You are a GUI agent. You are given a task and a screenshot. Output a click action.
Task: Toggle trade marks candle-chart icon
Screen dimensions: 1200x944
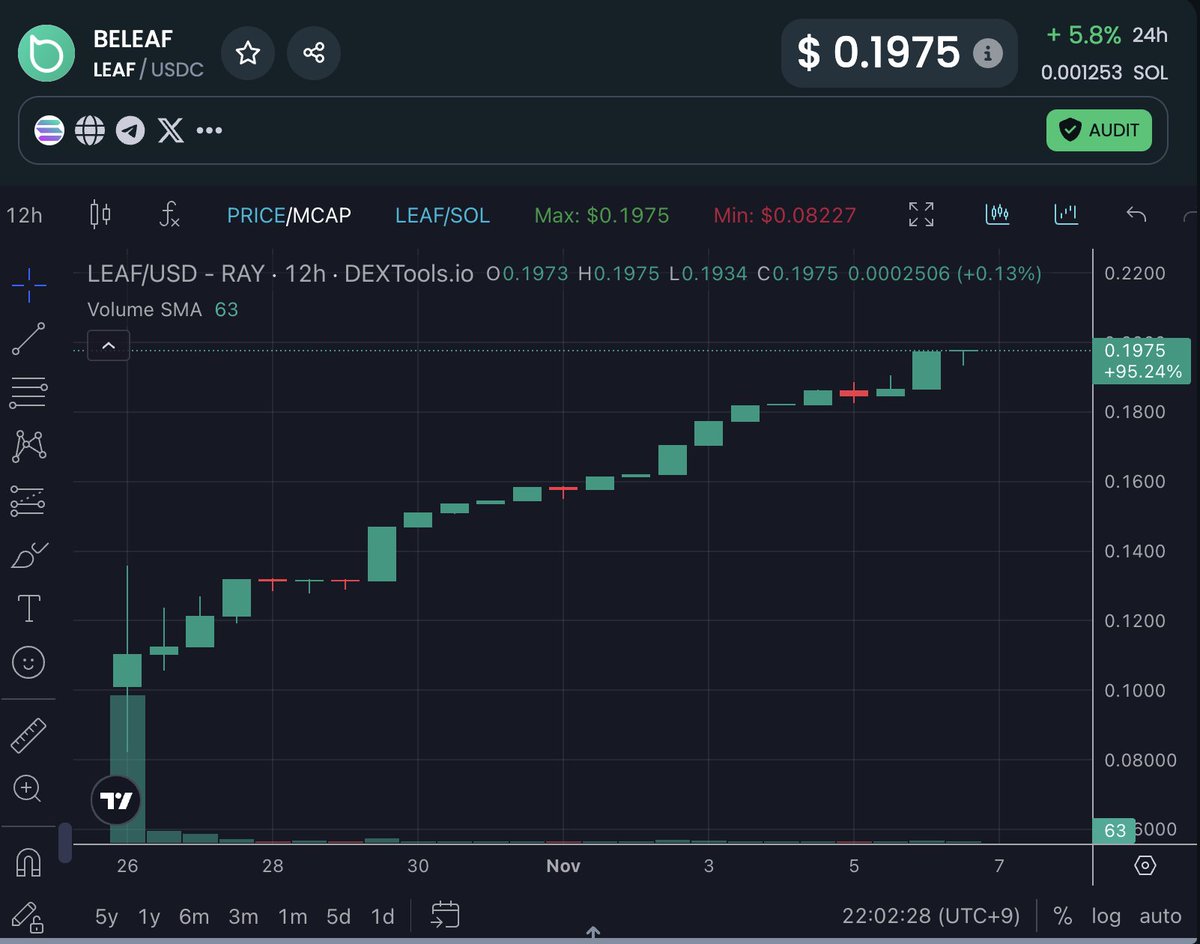click(x=998, y=213)
